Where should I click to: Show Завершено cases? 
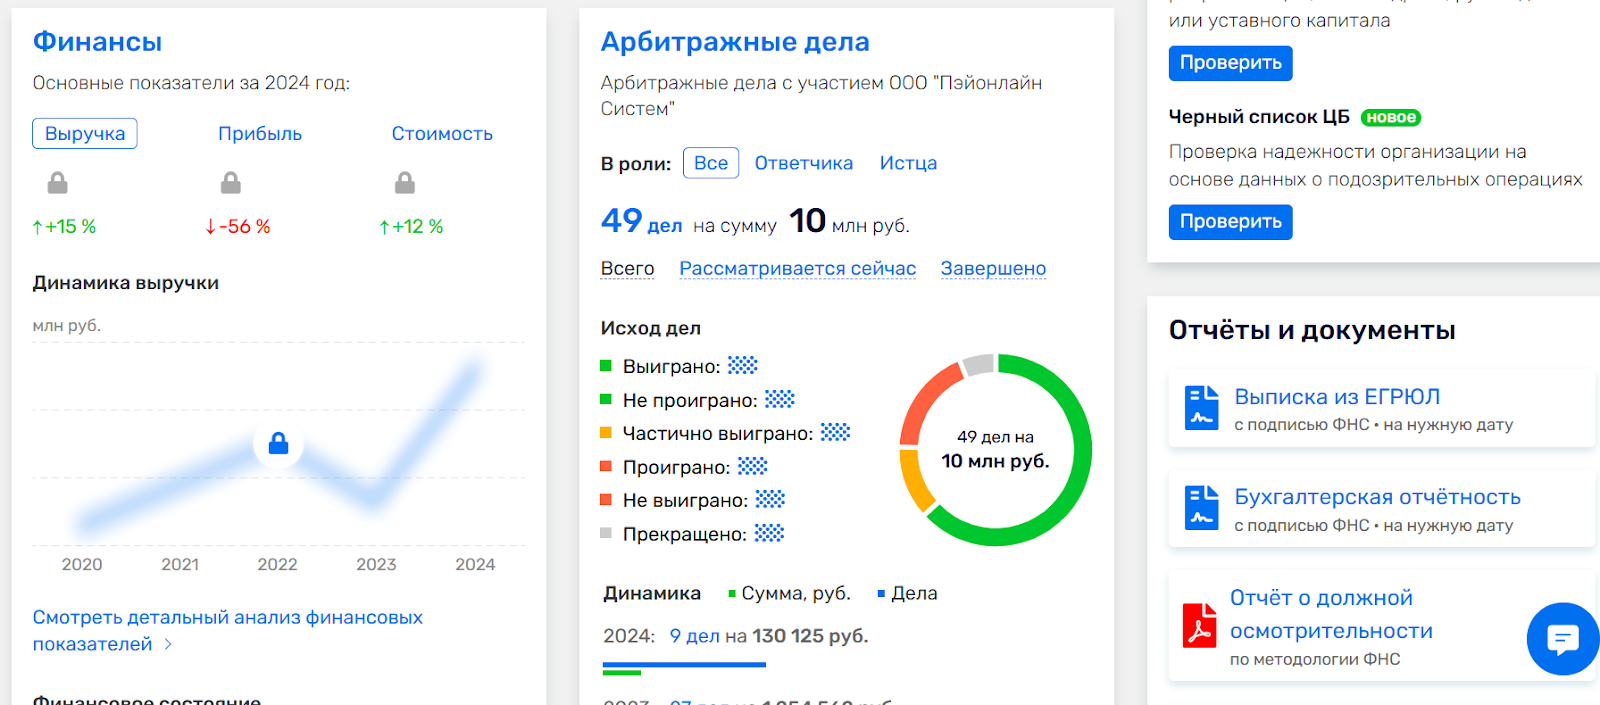tap(993, 269)
